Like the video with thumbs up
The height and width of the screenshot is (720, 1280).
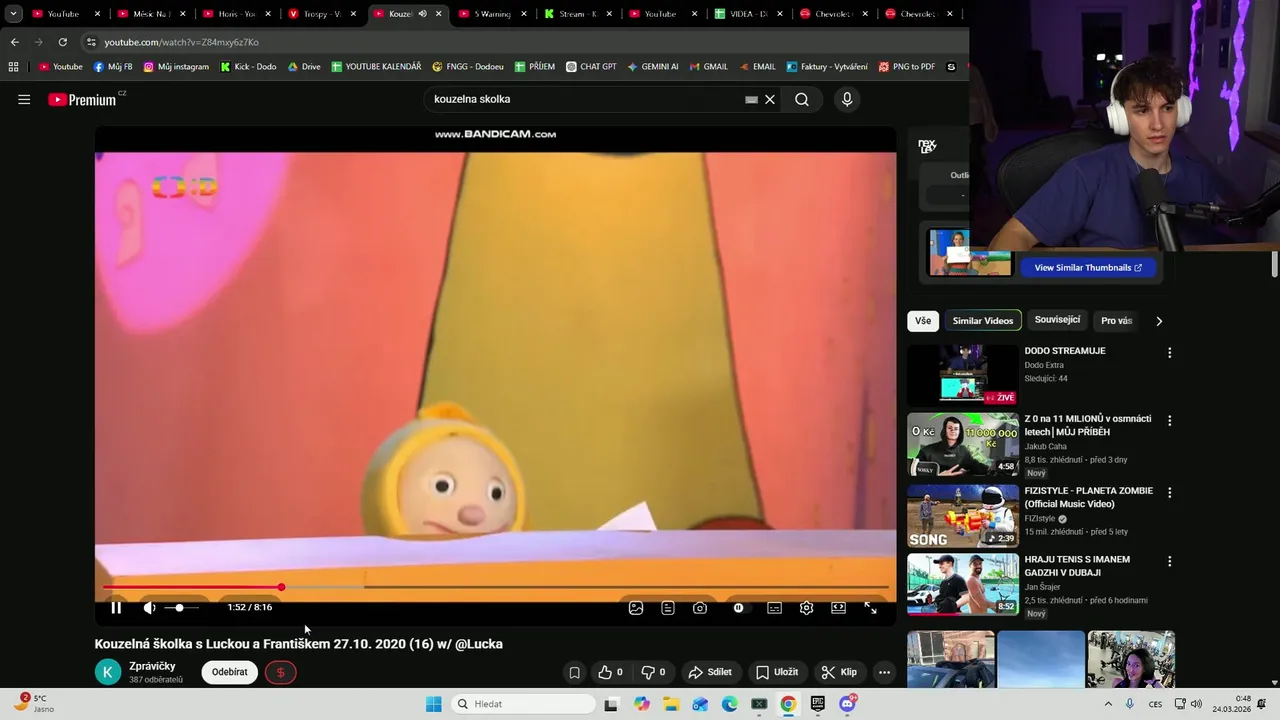pyautogui.click(x=610, y=672)
